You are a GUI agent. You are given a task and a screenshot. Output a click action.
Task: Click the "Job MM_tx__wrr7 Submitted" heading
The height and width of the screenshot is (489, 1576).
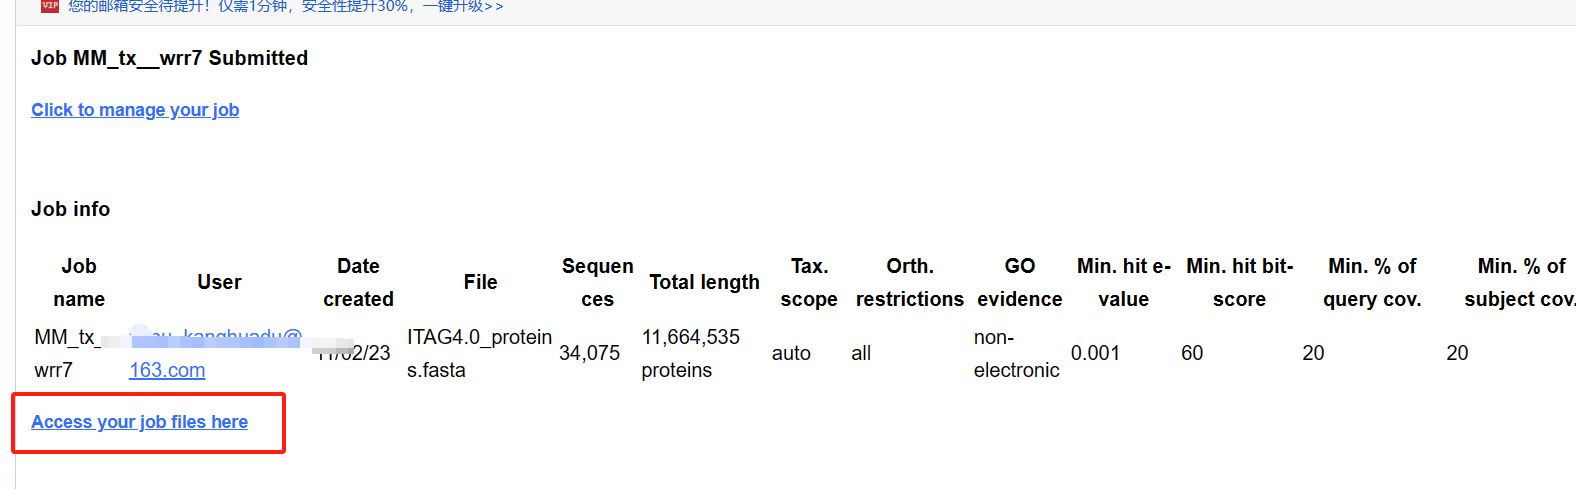tap(169, 58)
